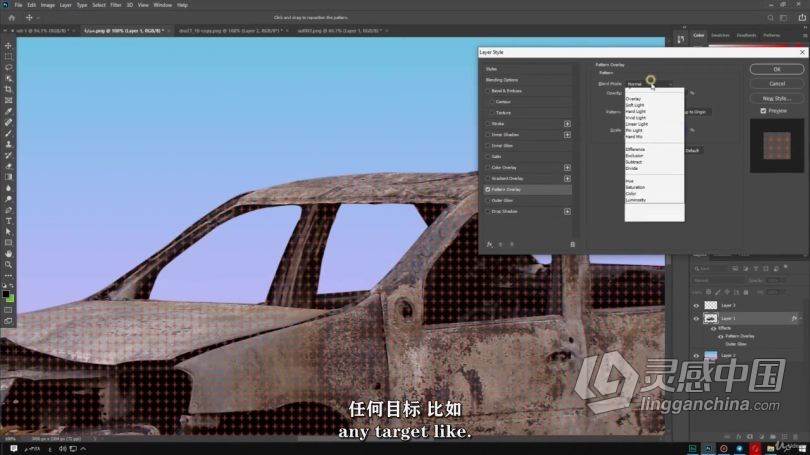This screenshot has height=455, width=810.
Task: Select the Brush tool
Action: [x=8, y=133]
